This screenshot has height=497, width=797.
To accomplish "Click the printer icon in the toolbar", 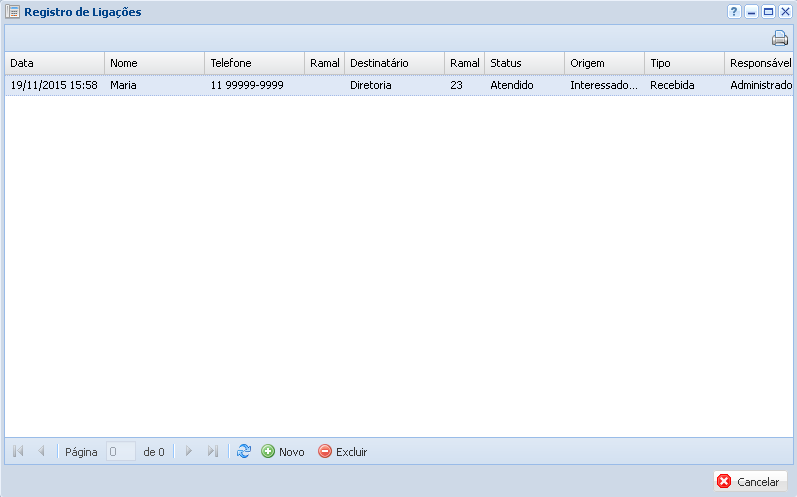I will 779,39.
